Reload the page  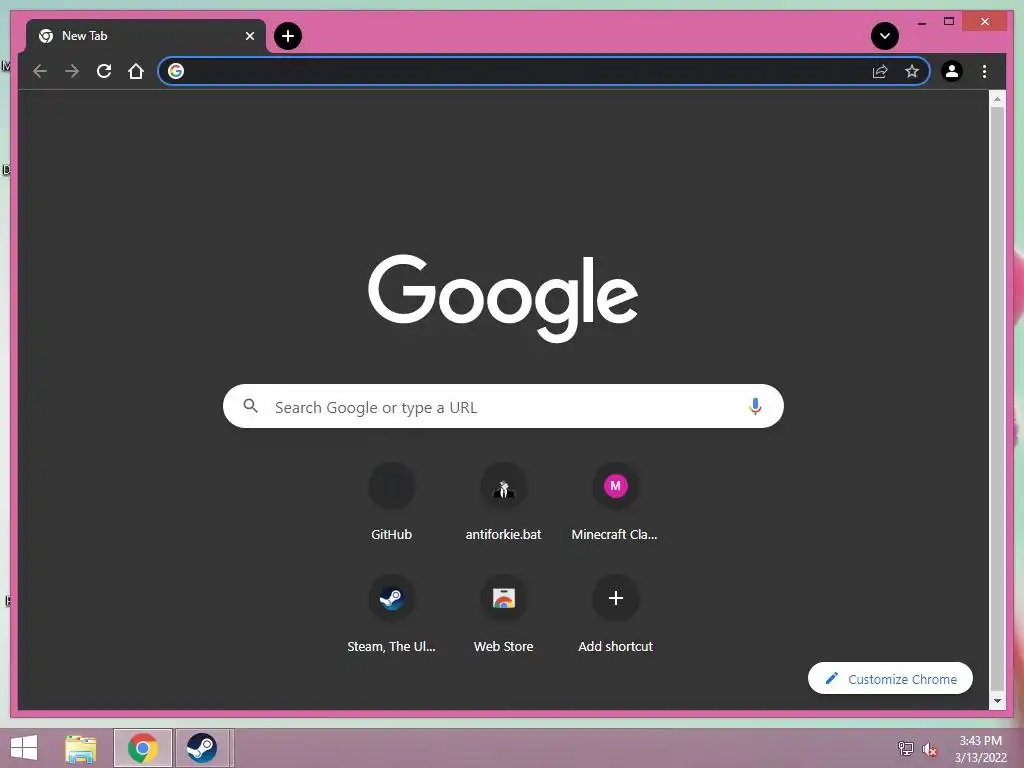pos(104,71)
